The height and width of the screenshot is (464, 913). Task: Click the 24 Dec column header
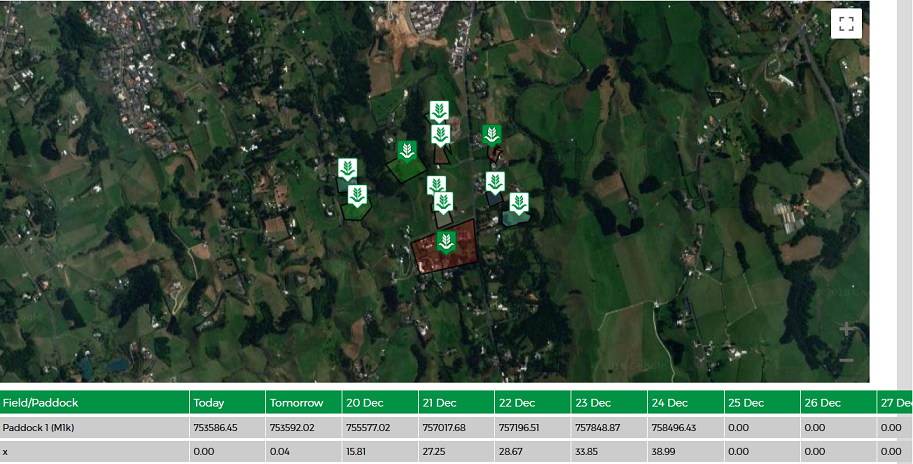point(686,403)
